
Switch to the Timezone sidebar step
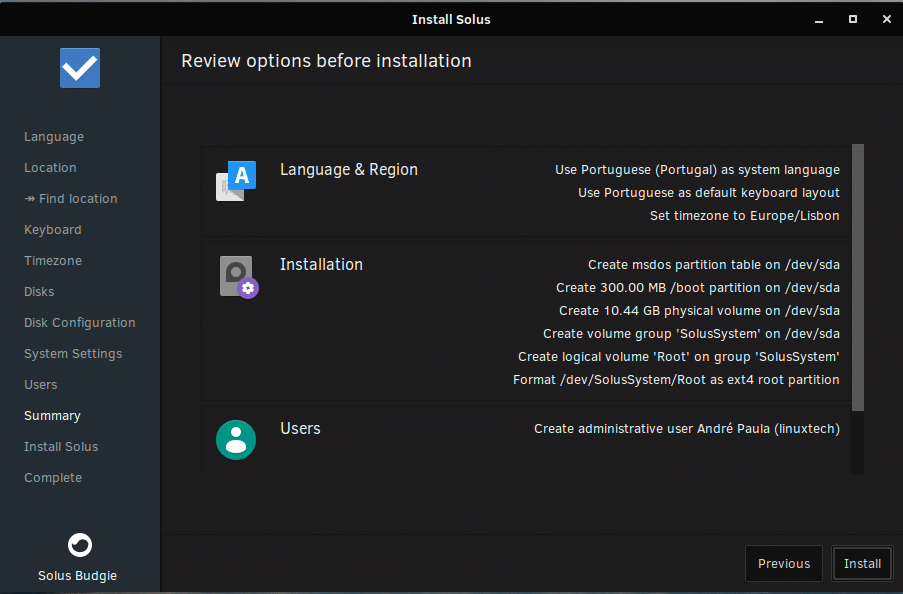[53, 261]
